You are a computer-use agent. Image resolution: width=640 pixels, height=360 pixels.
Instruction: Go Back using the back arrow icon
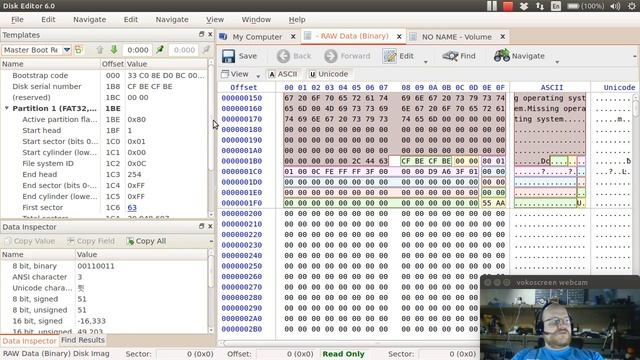283,56
